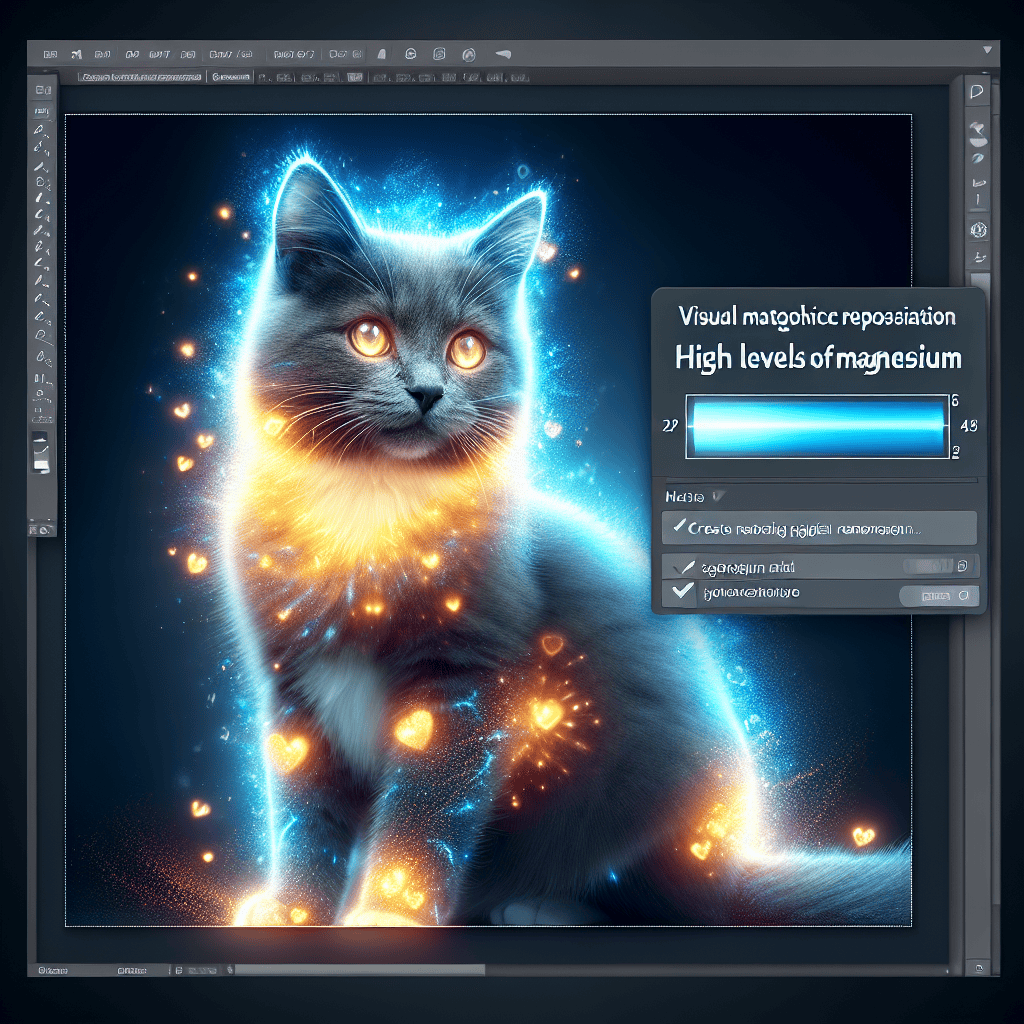Image resolution: width=1024 pixels, height=1024 pixels.
Task: Click the "High levels of magnesium" heading
Action: pos(818,357)
